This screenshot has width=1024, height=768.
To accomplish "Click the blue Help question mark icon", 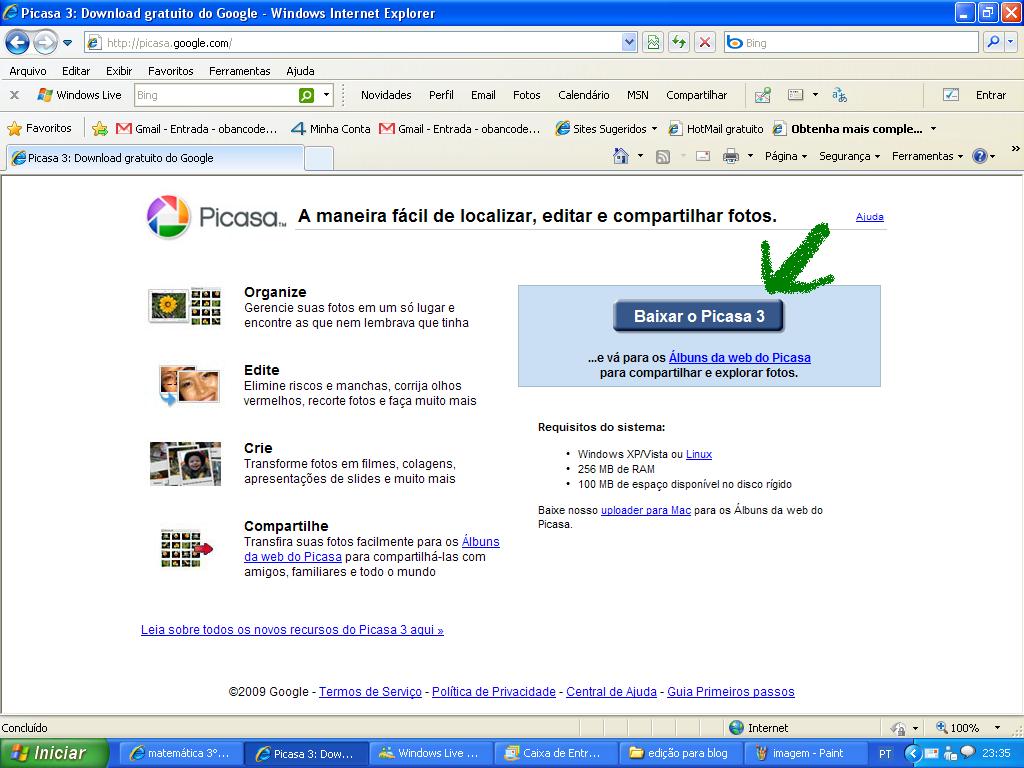I will (980, 156).
